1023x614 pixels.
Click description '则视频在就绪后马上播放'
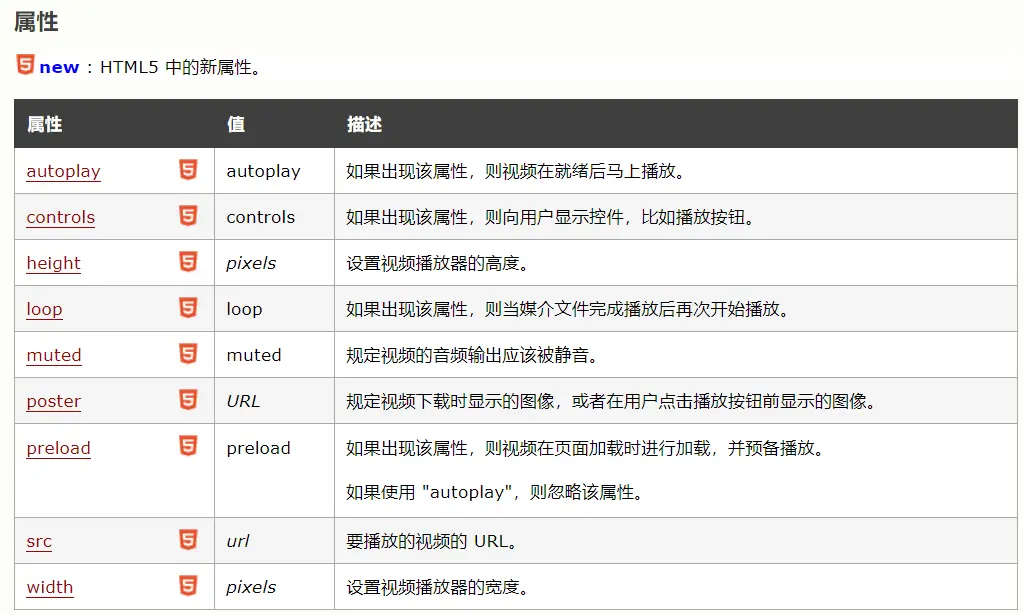coord(585,171)
